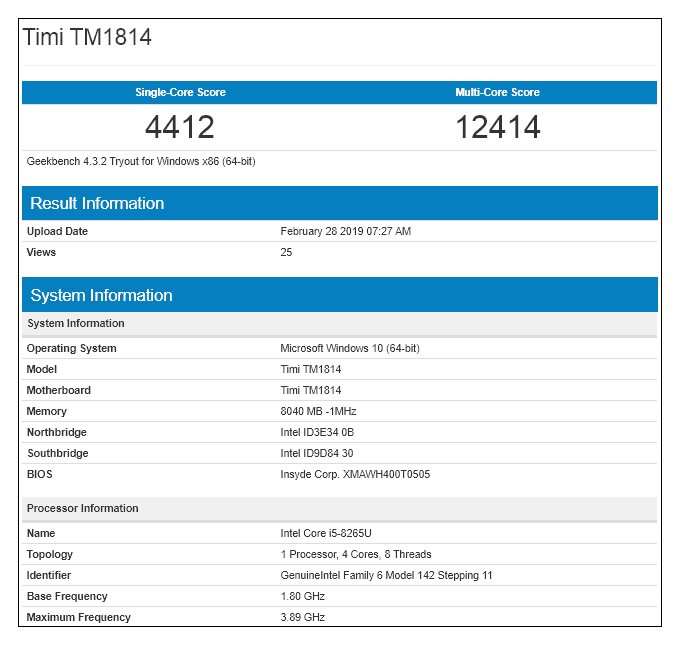Click the processor Name label
680x645 pixels.
(41, 533)
